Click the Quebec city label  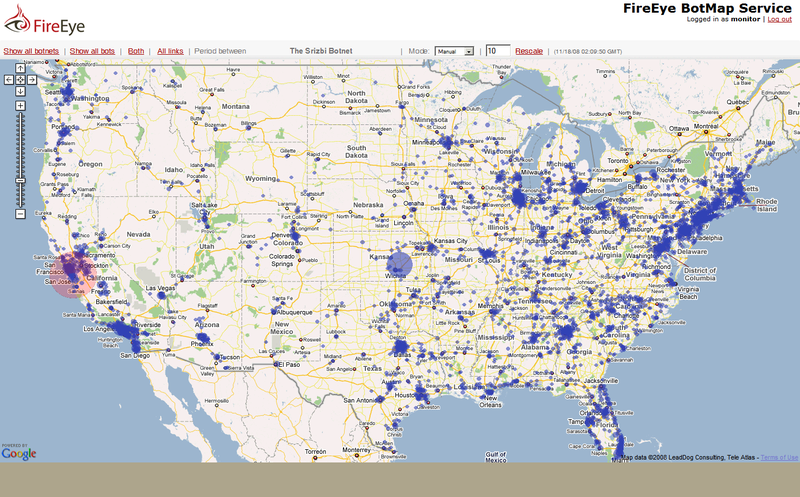tap(737, 102)
